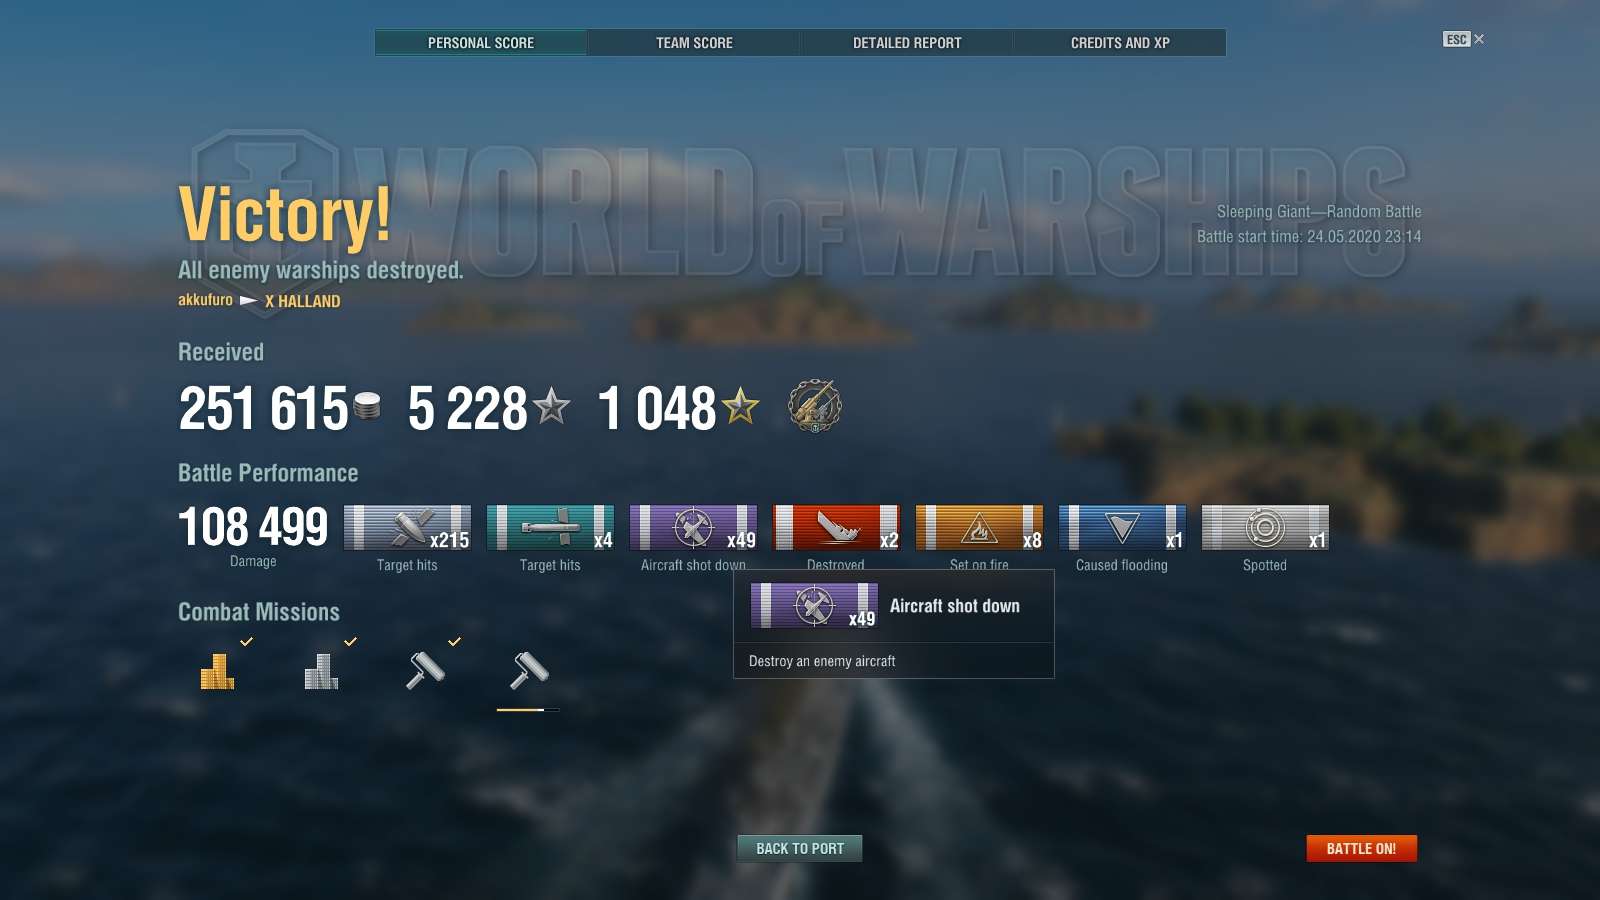Open the Detailed Report tab
Viewport: 1600px width, 900px height.
pyautogui.click(x=907, y=43)
